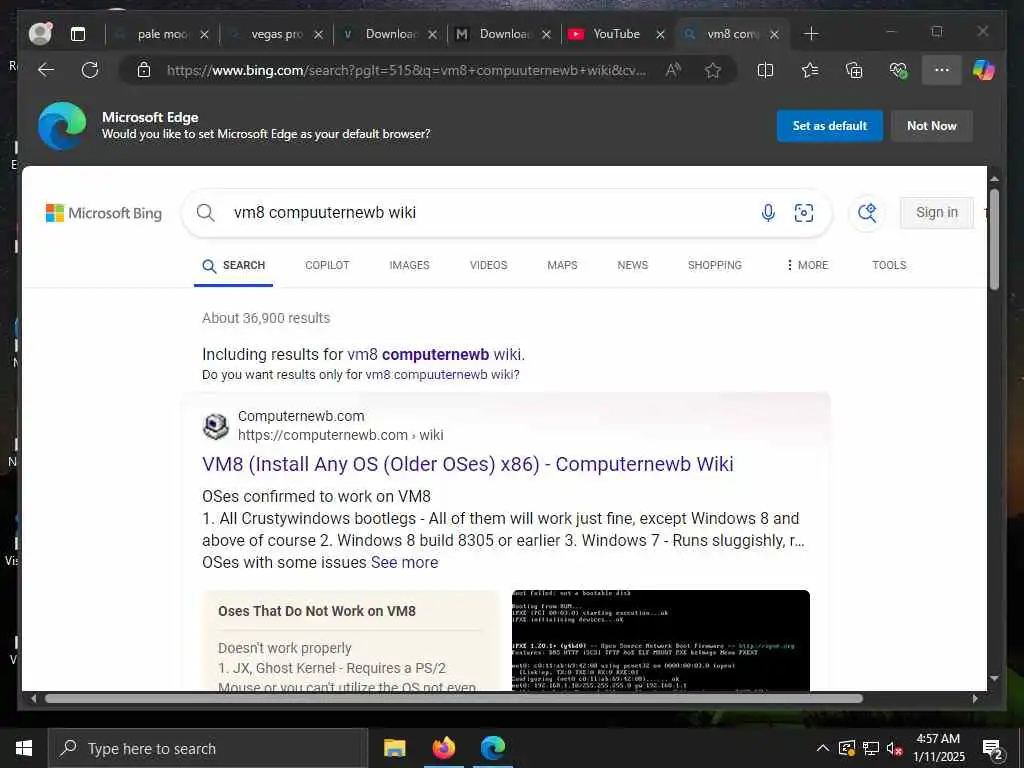Open the Bing chat search icon
1024x768 pixels.
tap(867, 213)
